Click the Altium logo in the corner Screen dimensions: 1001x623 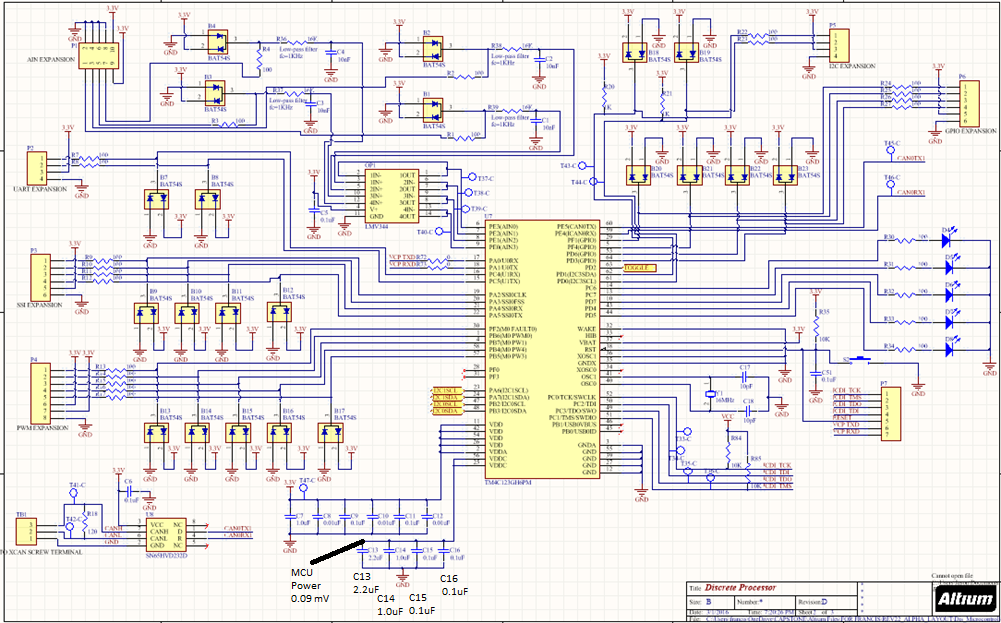tap(965, 600)
